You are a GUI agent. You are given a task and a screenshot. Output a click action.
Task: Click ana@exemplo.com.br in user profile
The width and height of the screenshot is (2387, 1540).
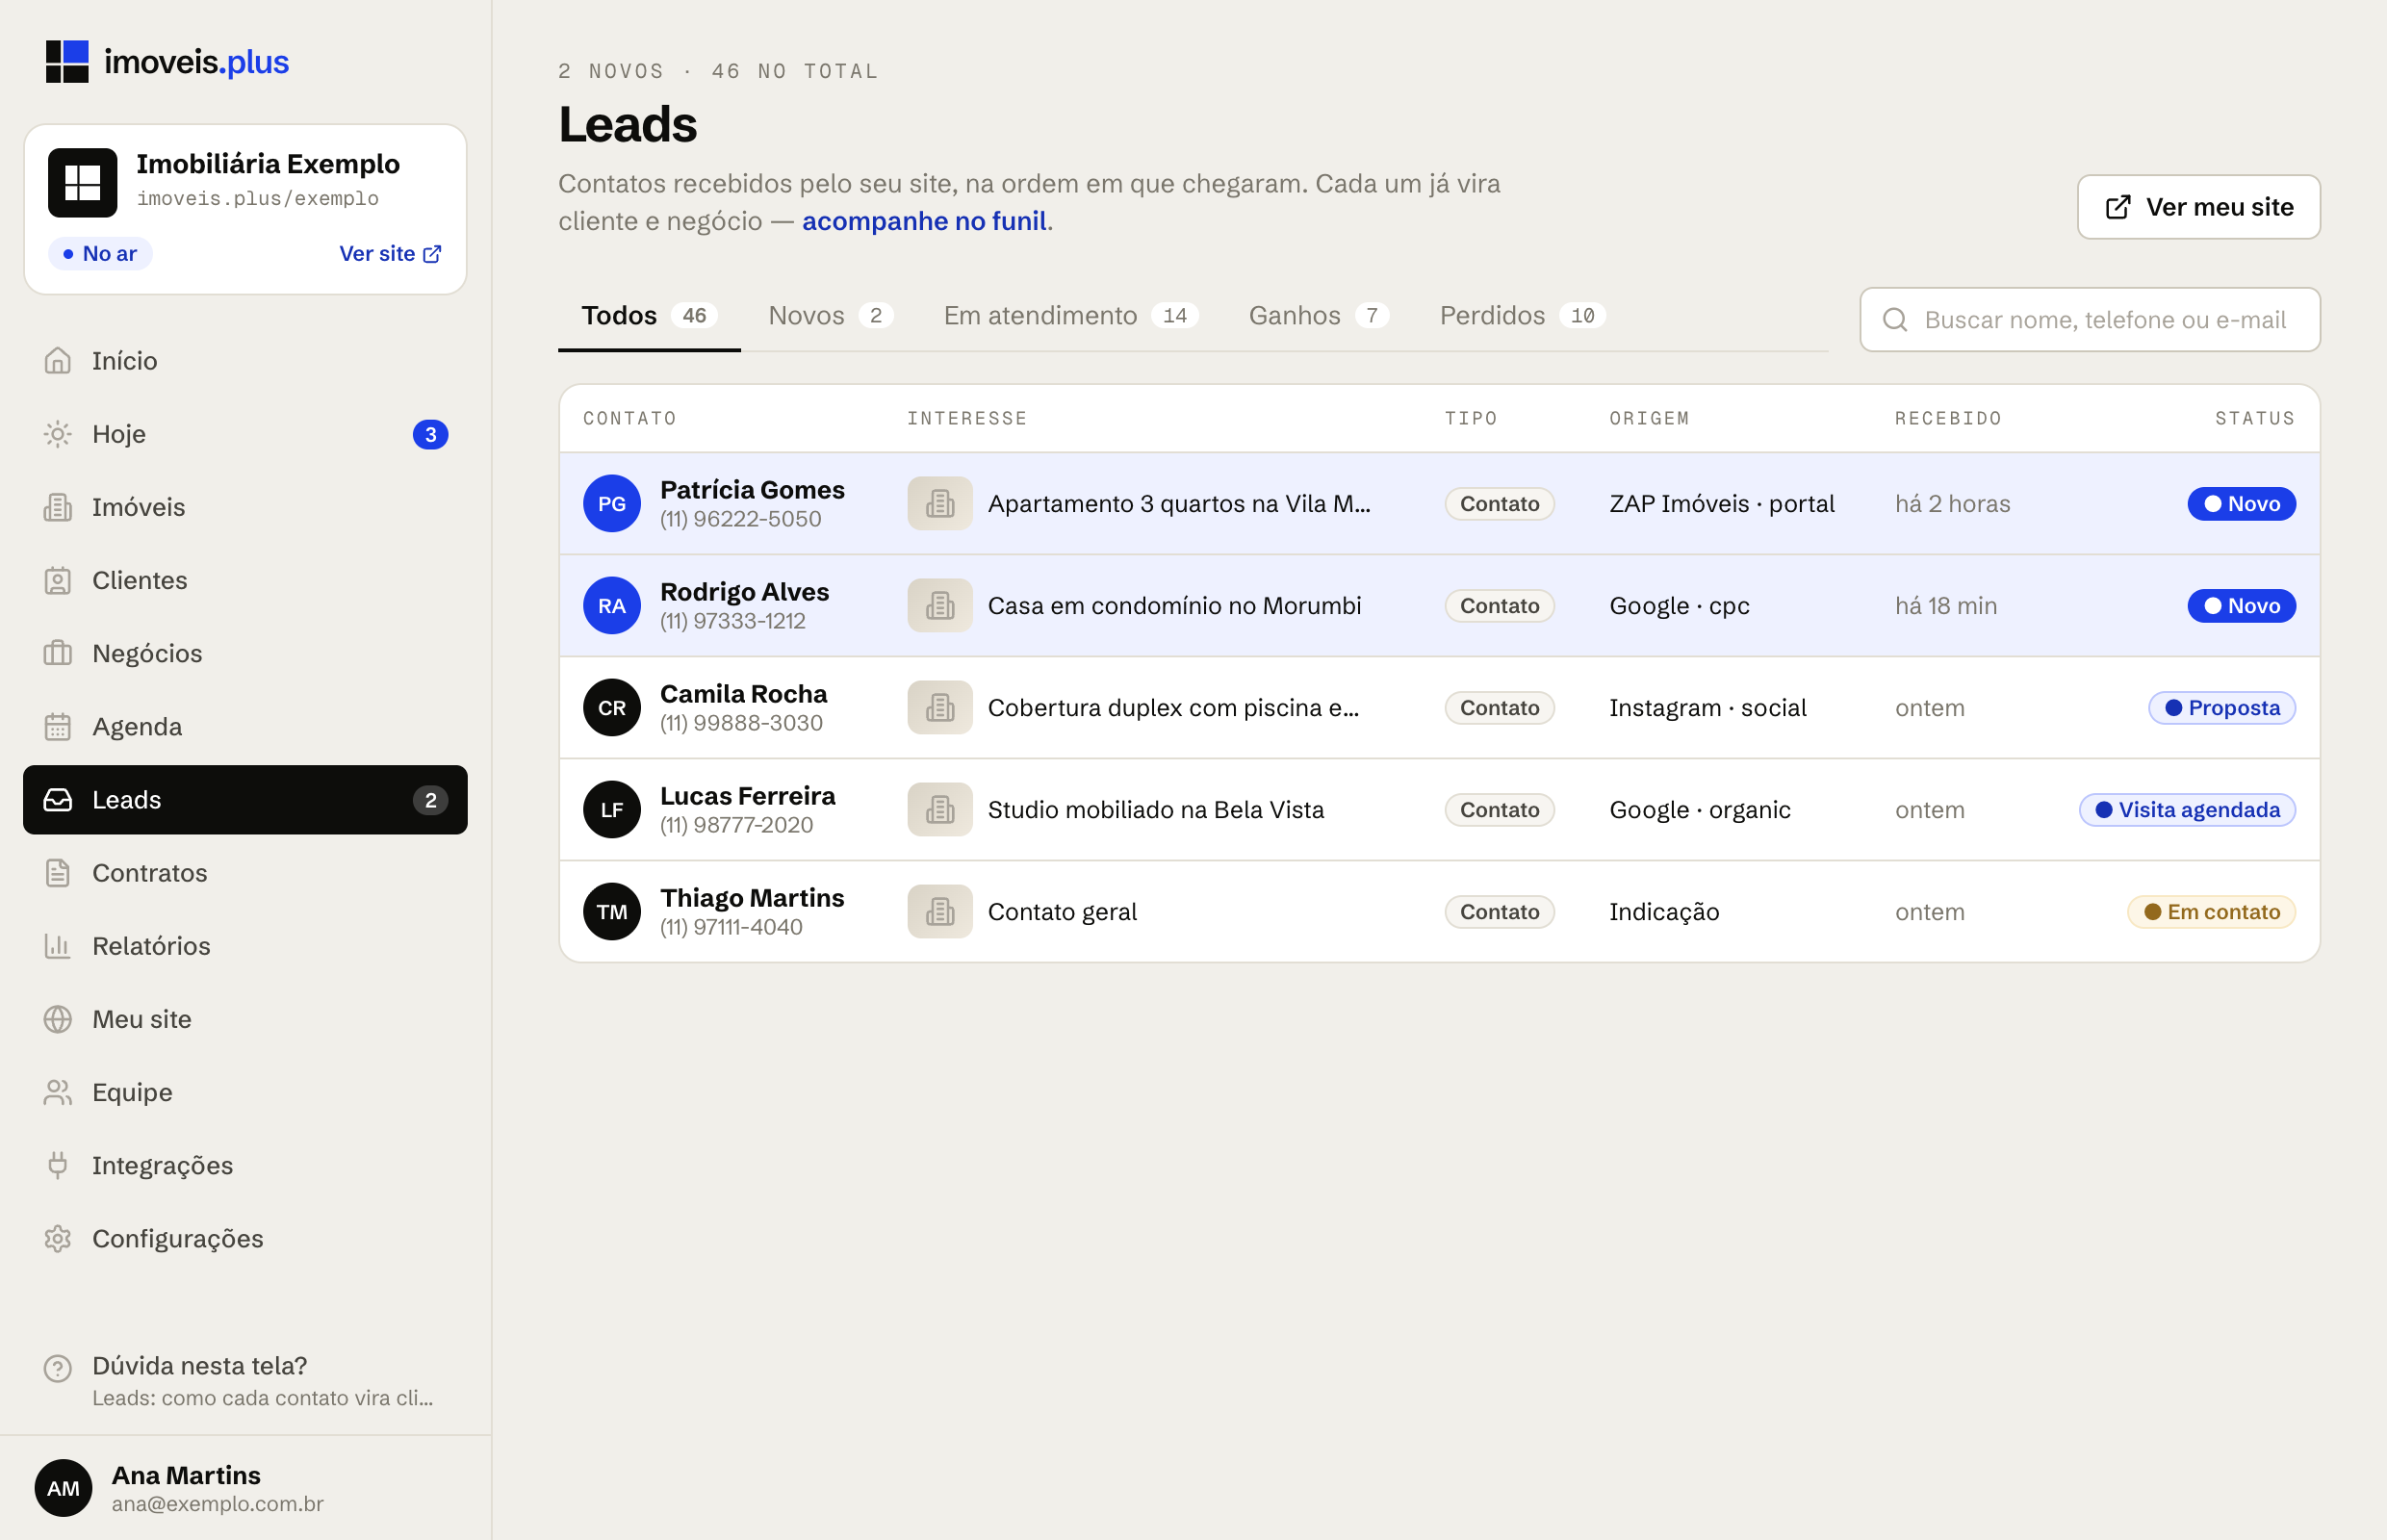pos(218,1504)
